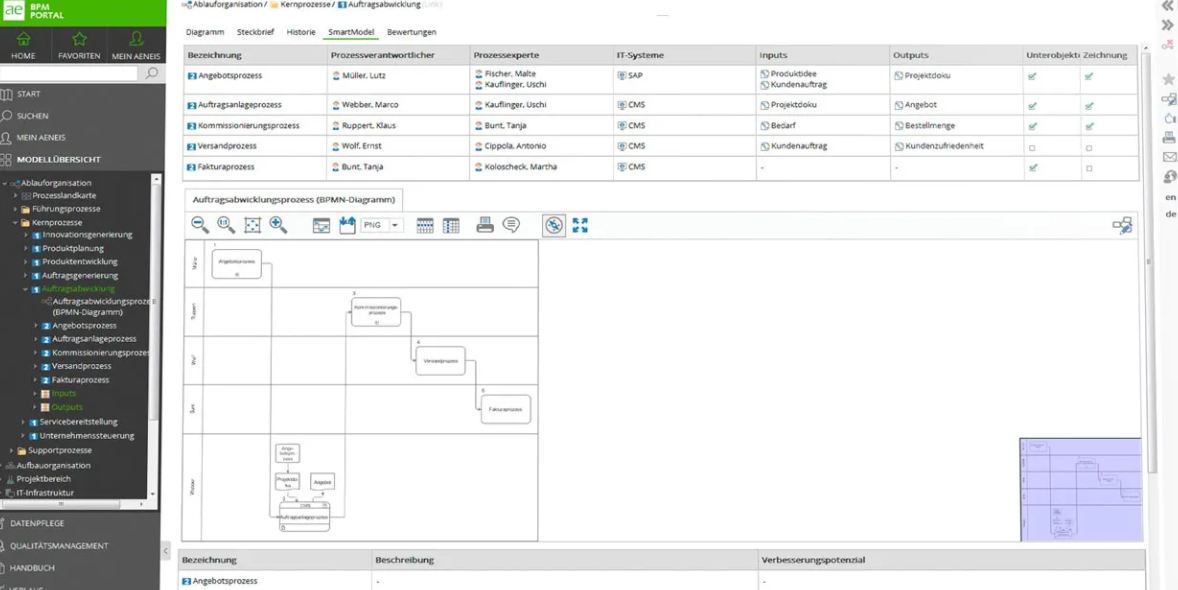Click the key icon in the right sidebar
The image size is (1178, 590).
point(1167,46)
